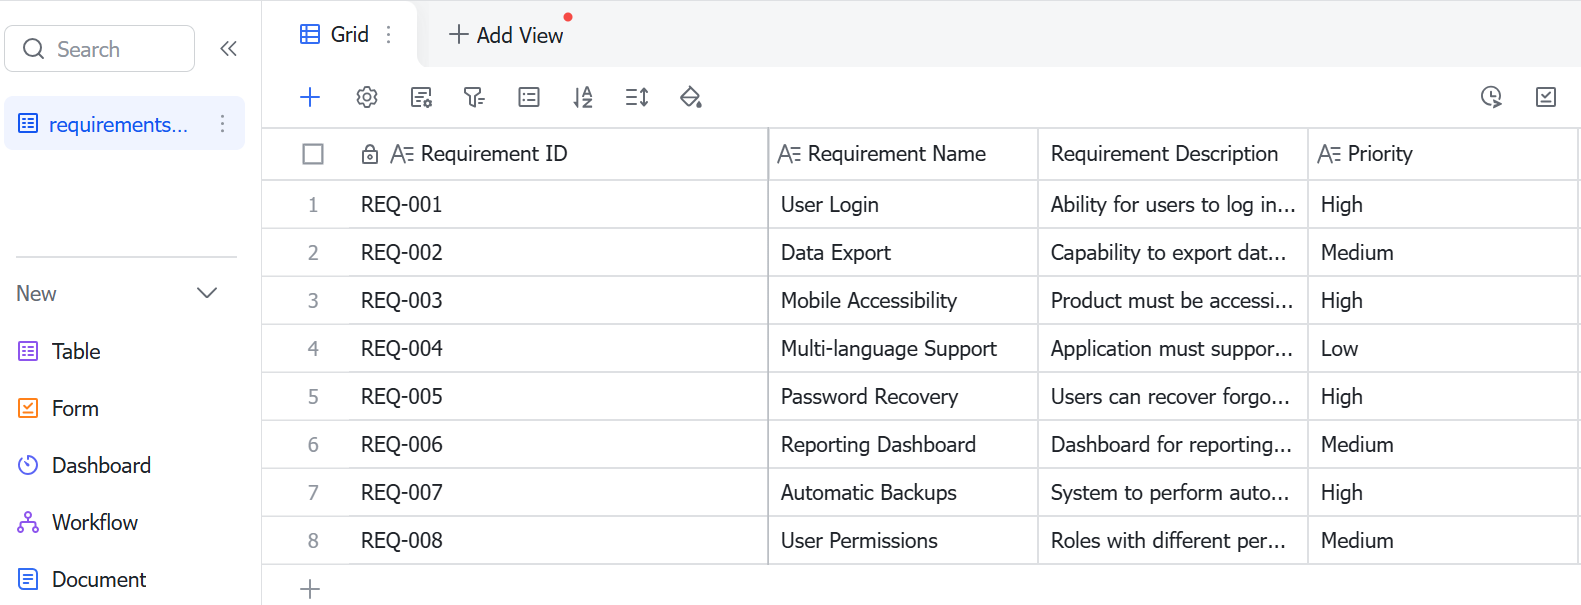1581x605 pixels.
Task: Open the record history clock icon
Action: 1491,97
